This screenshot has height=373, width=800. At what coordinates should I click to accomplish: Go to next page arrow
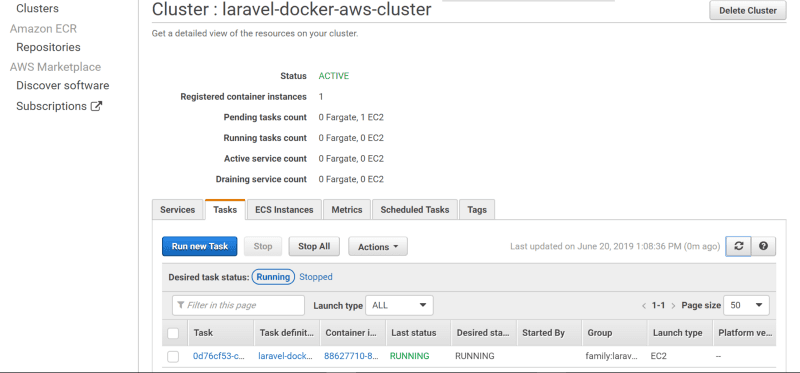click(x=673, y=306)
